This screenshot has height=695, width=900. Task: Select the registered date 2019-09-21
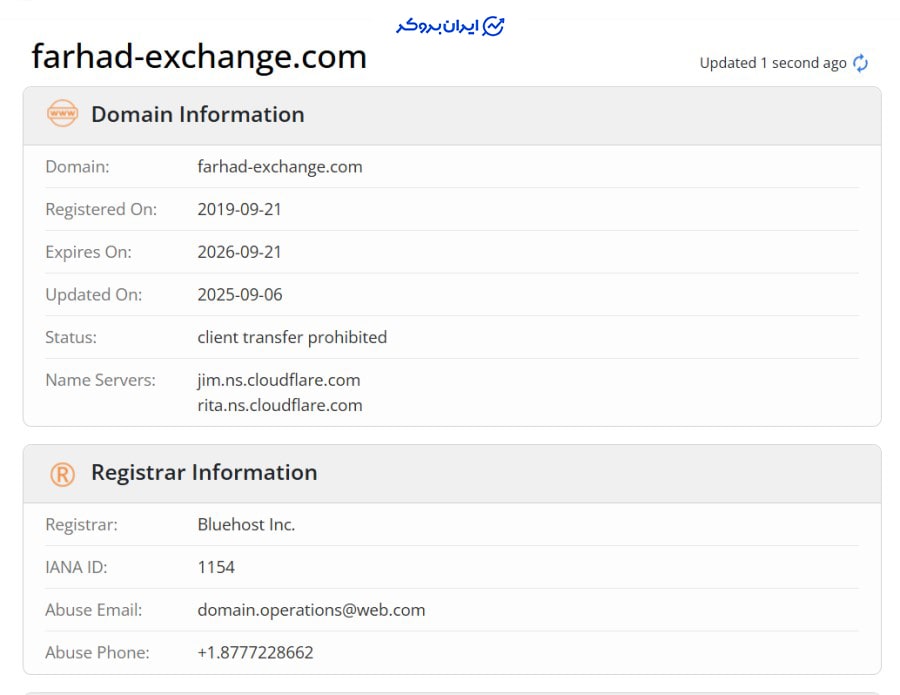(239, 210)
